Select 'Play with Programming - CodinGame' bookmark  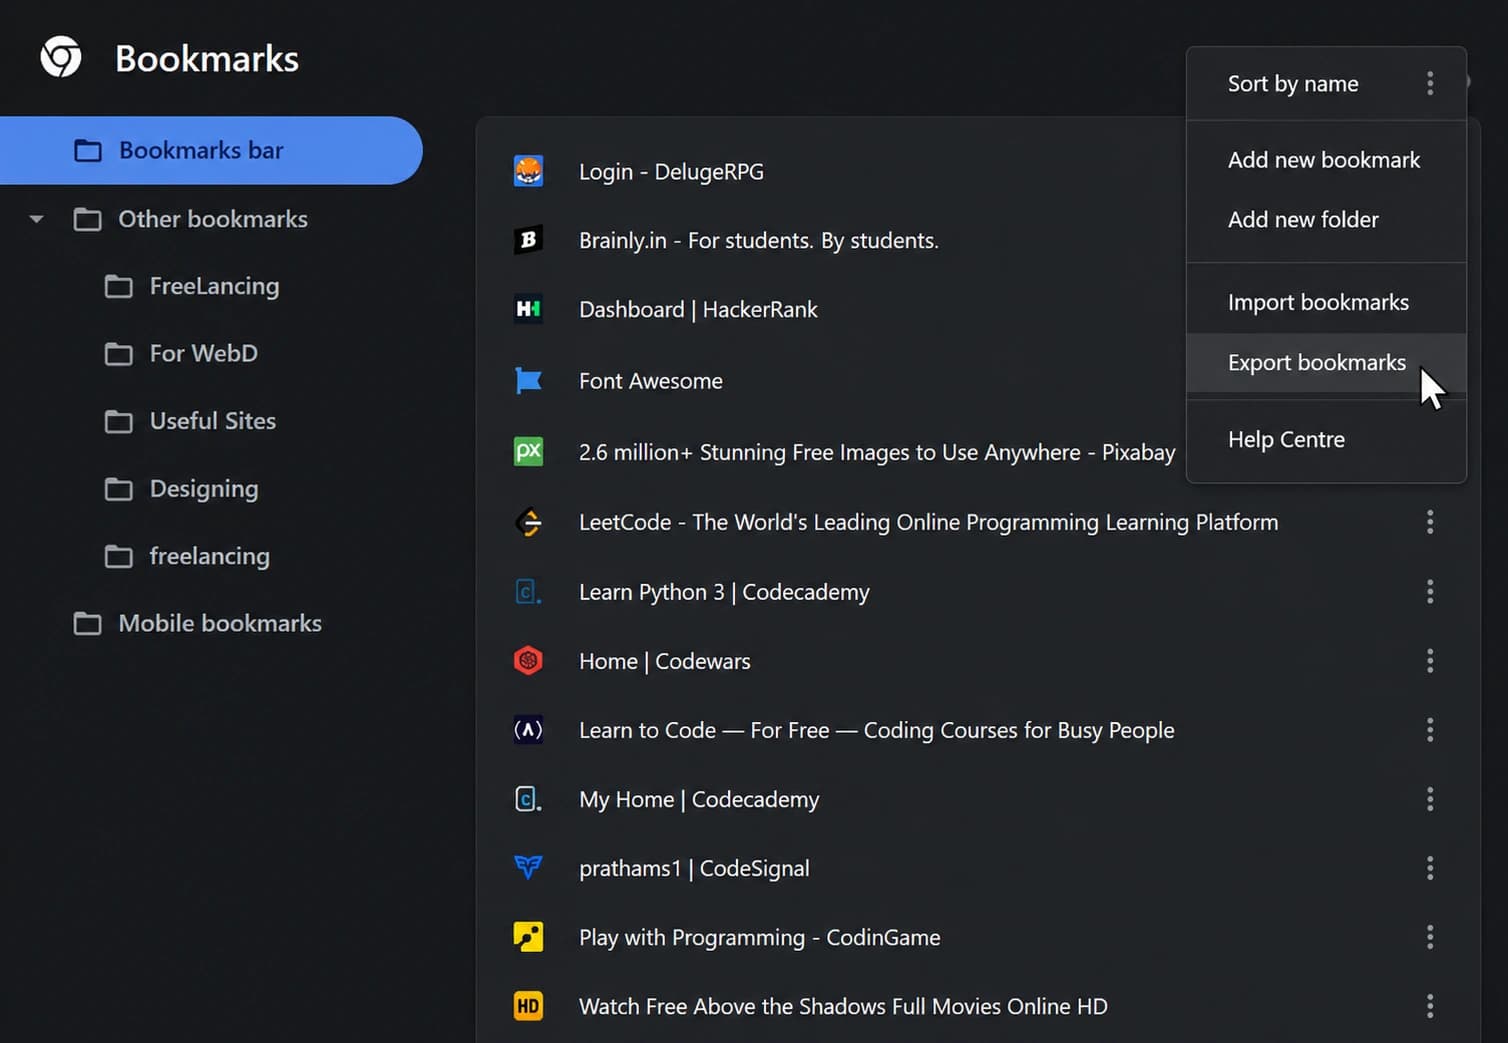pos(759,937)
